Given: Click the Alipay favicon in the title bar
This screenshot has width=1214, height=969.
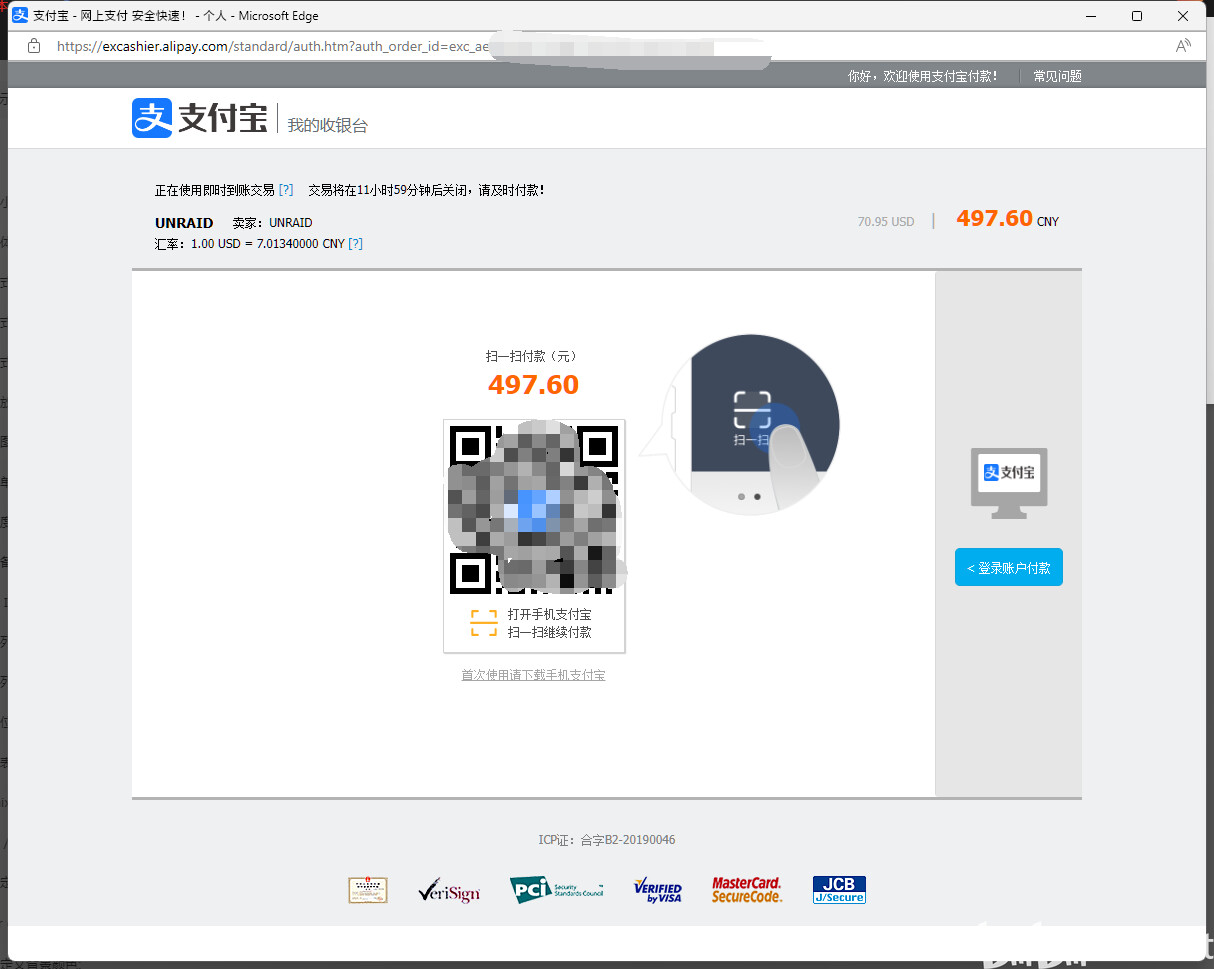Looking at the screenshot, I should coord(19,16).
